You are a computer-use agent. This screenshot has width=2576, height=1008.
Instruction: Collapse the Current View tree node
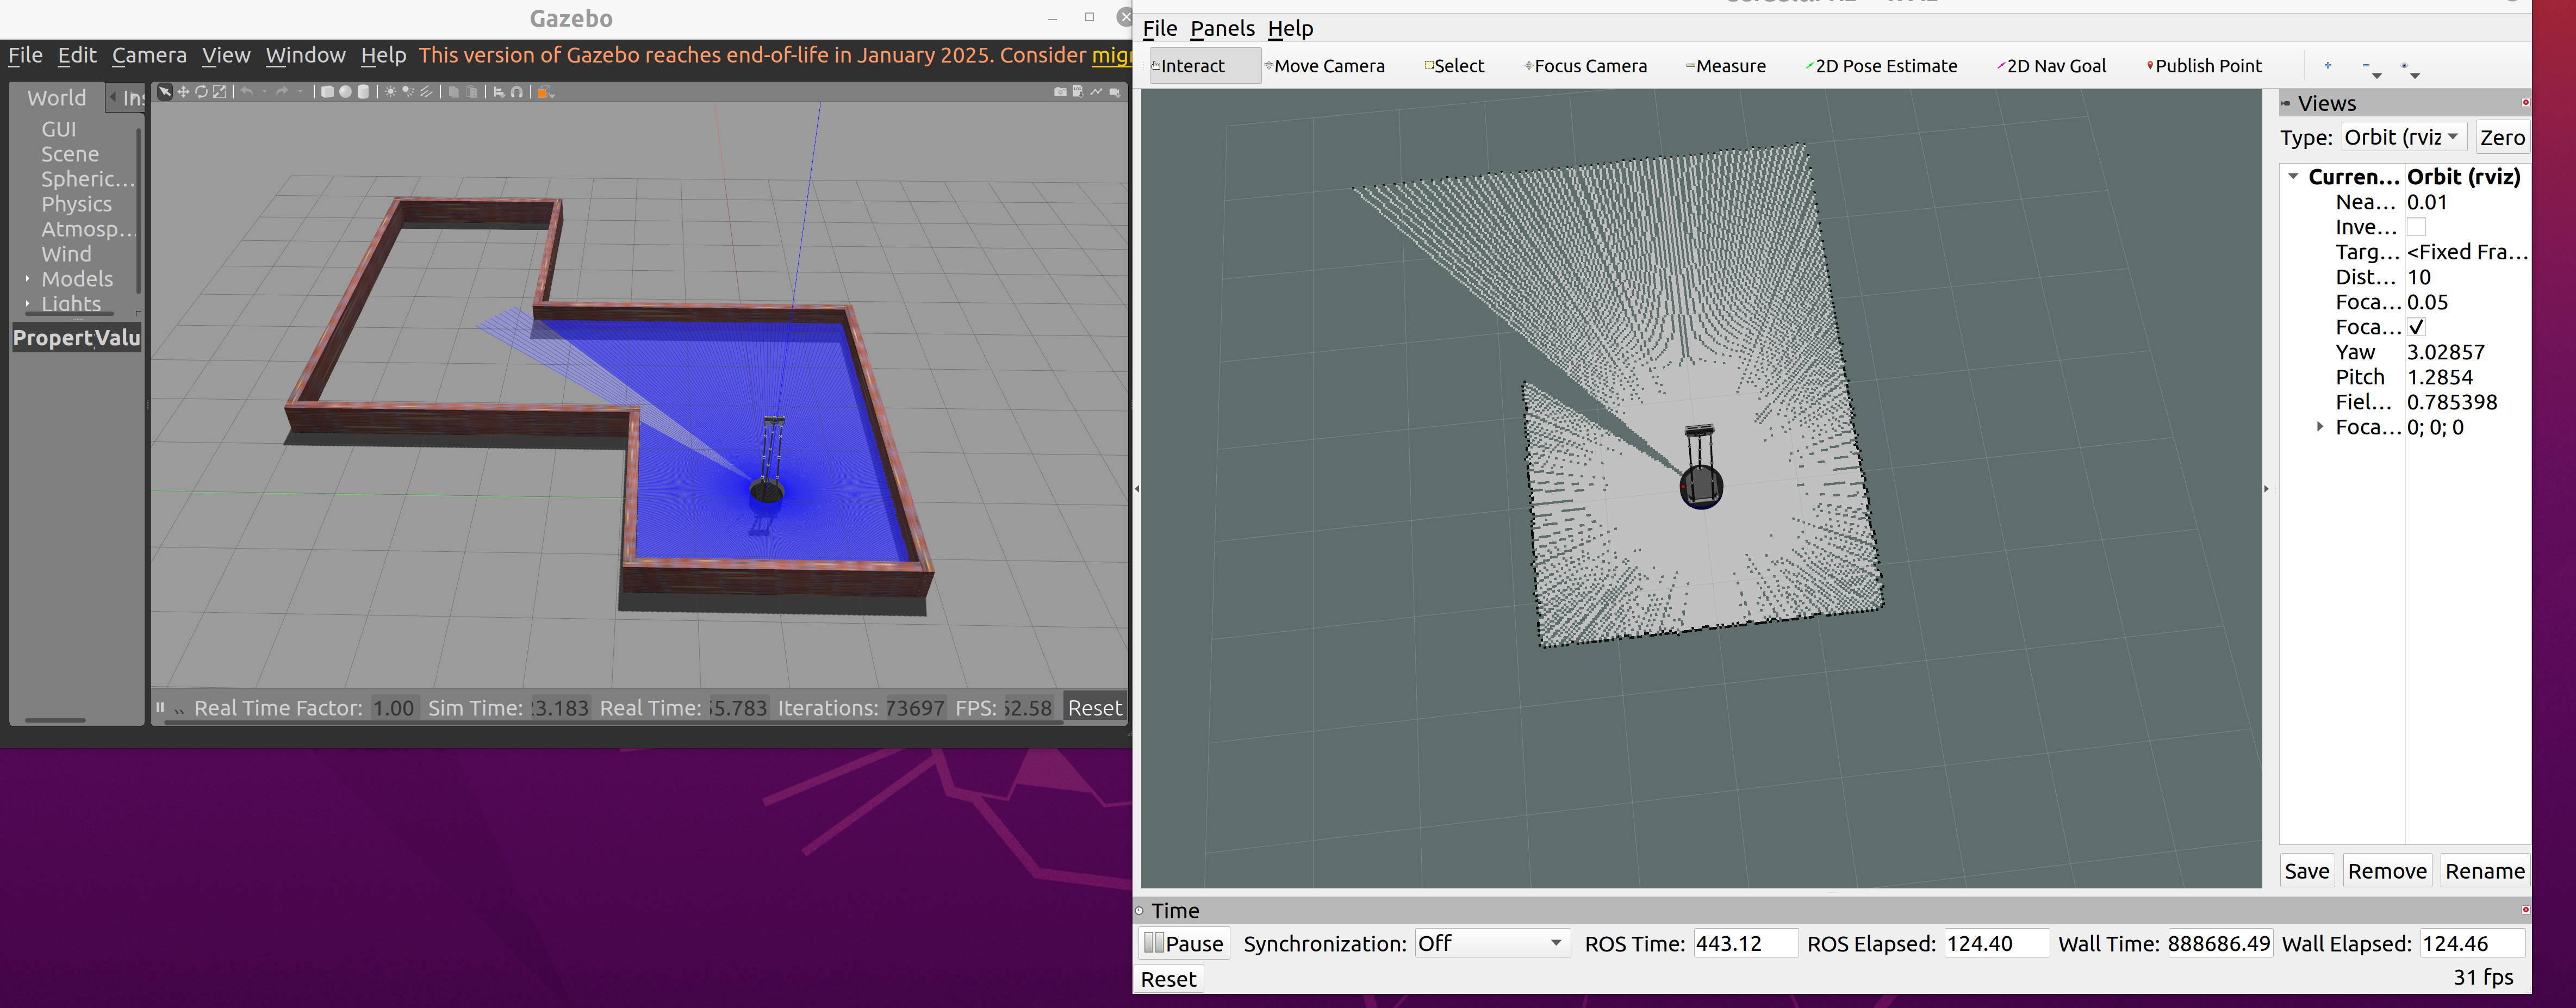(x=2293, y=177)
